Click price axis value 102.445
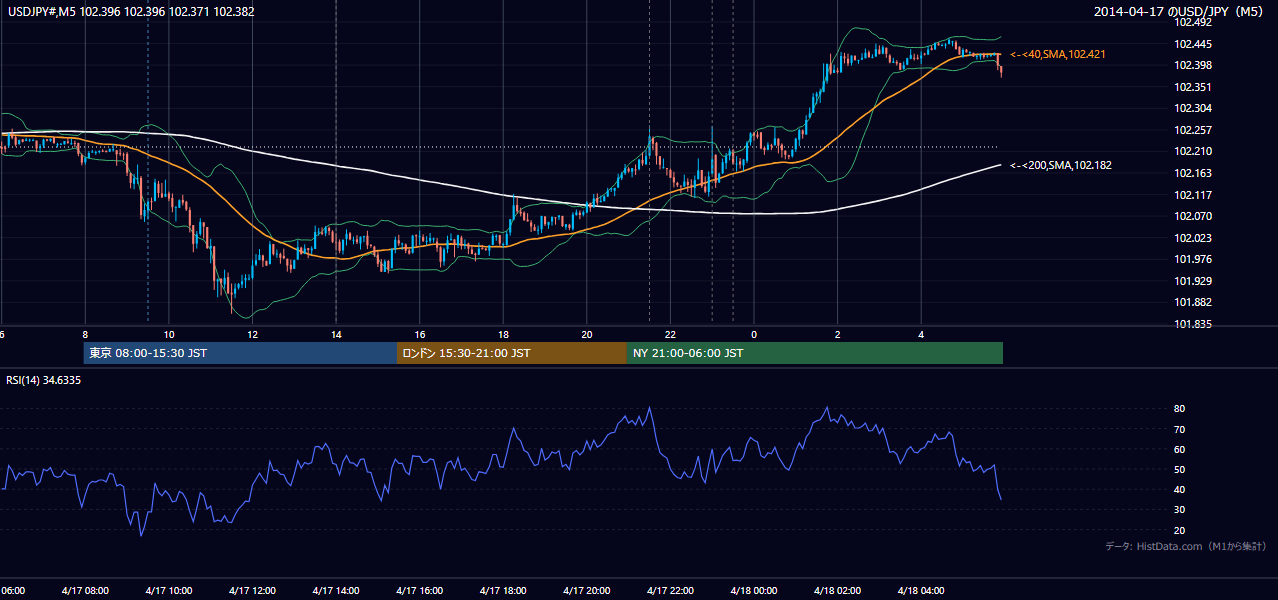1278x600 pixels. [x=1192, y=44]
